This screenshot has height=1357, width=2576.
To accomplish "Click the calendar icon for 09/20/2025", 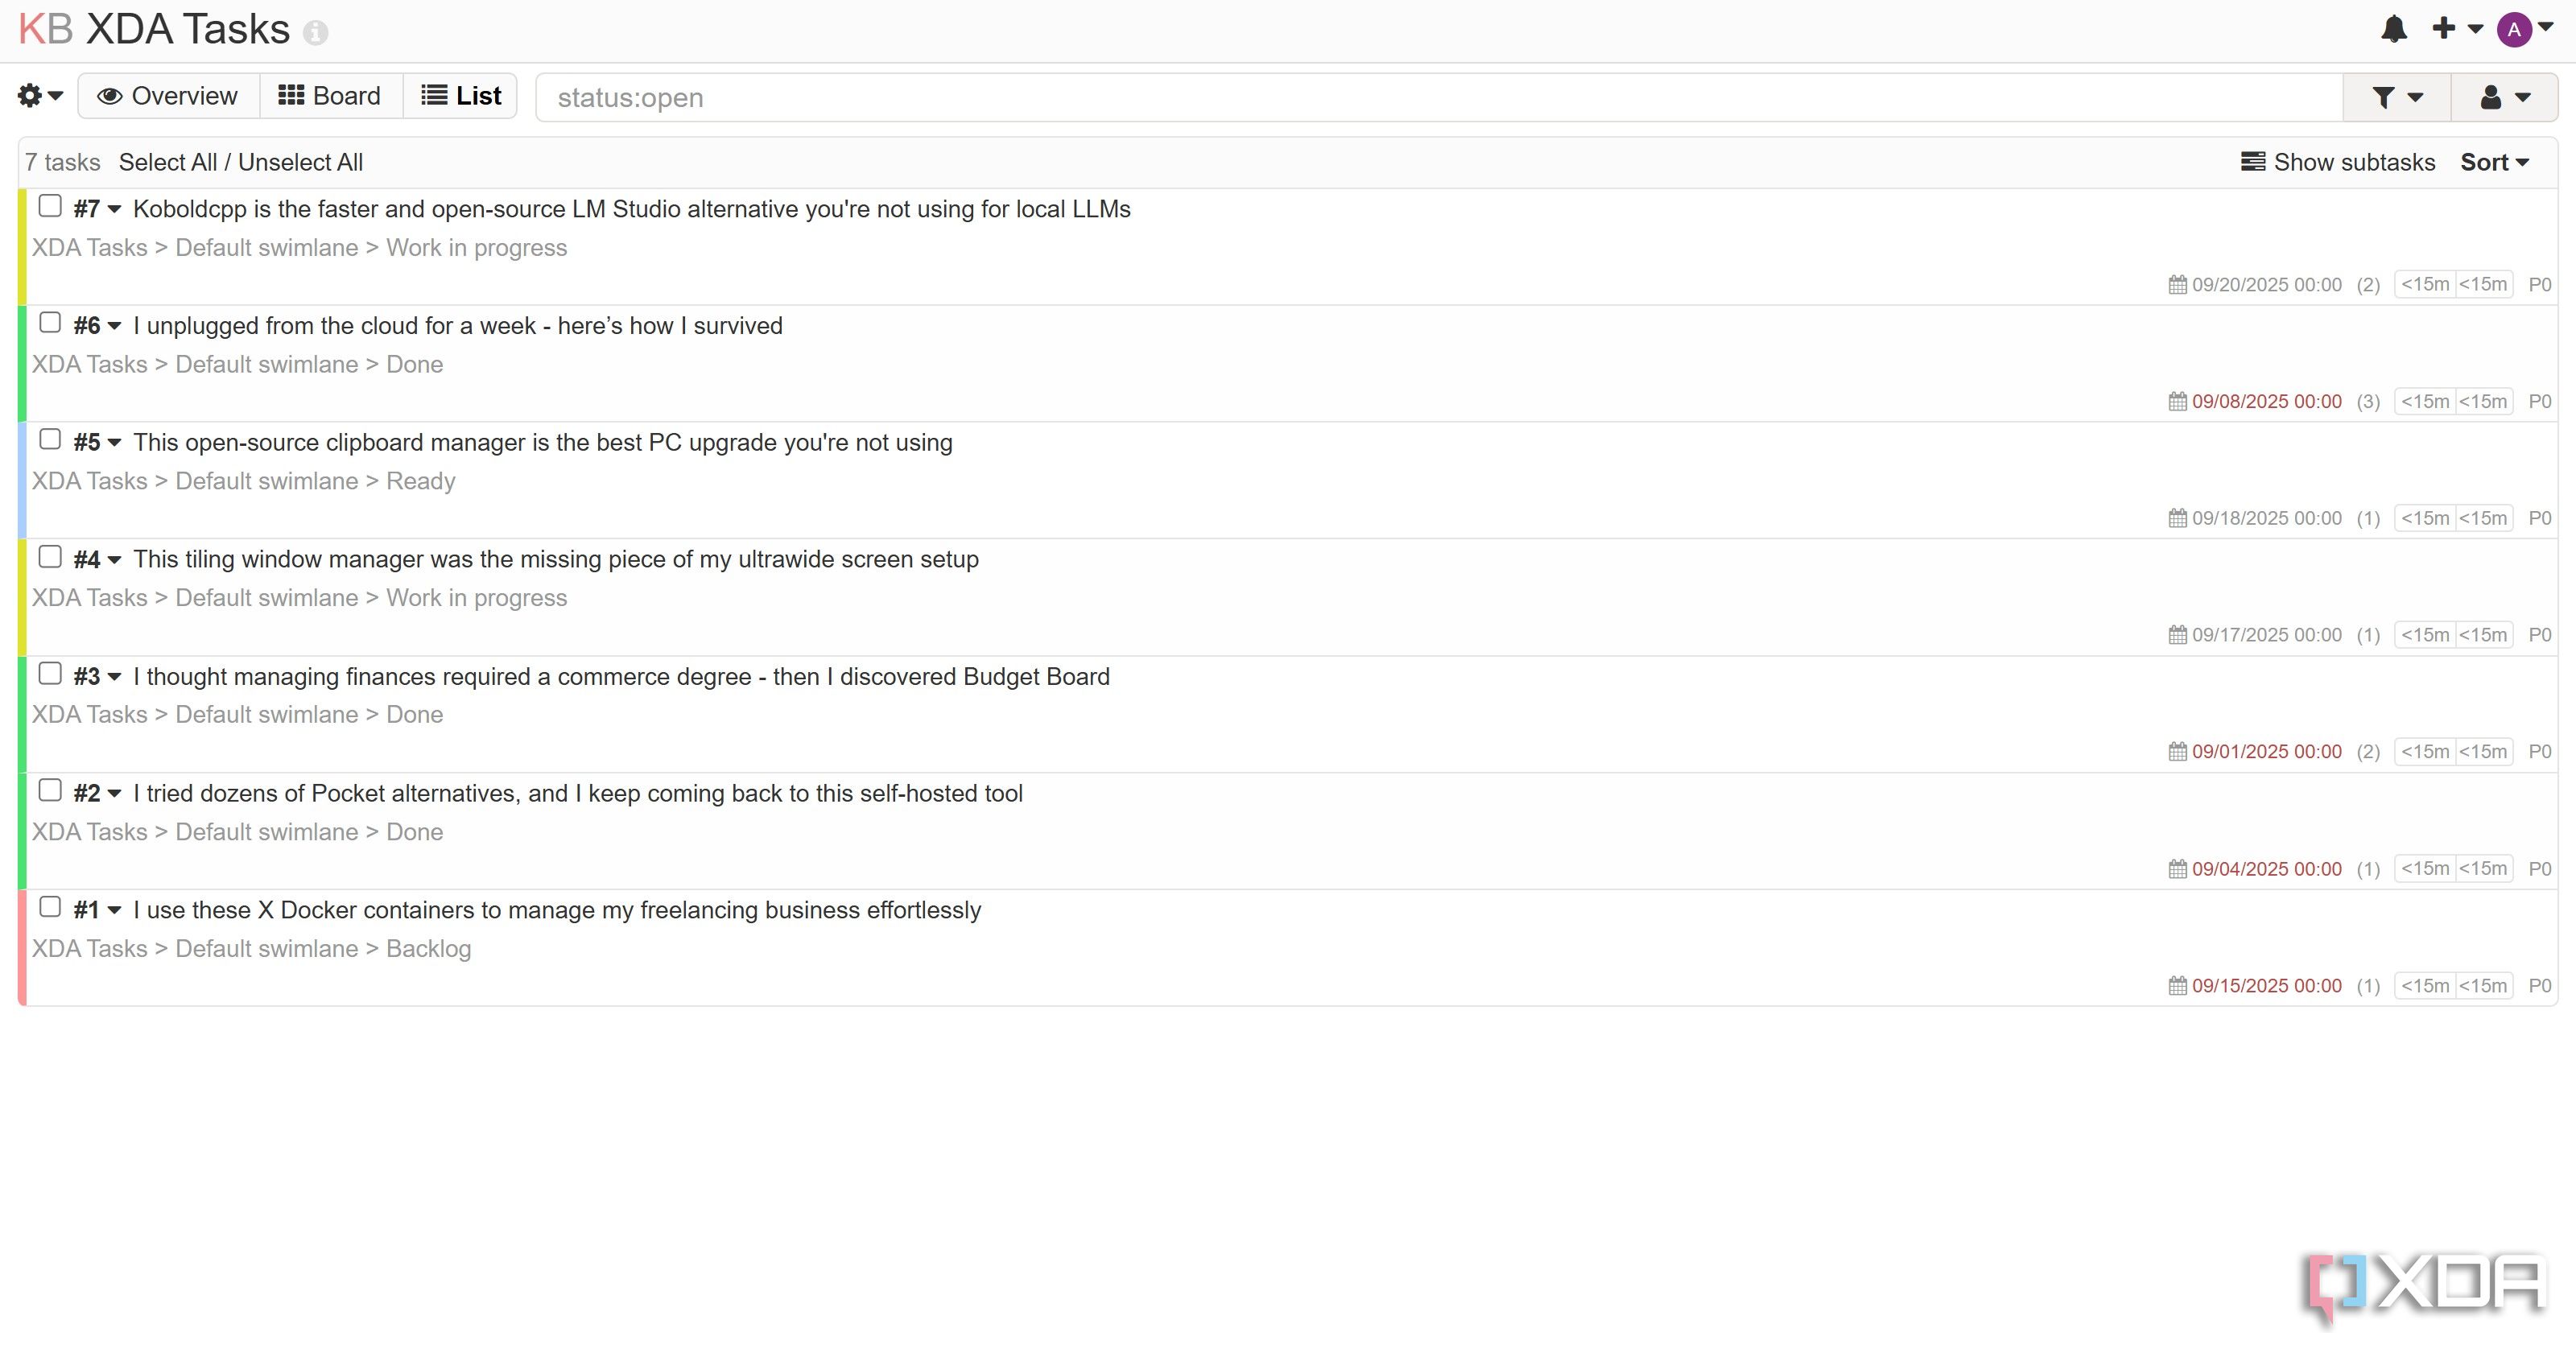I will coord(2177,285).
